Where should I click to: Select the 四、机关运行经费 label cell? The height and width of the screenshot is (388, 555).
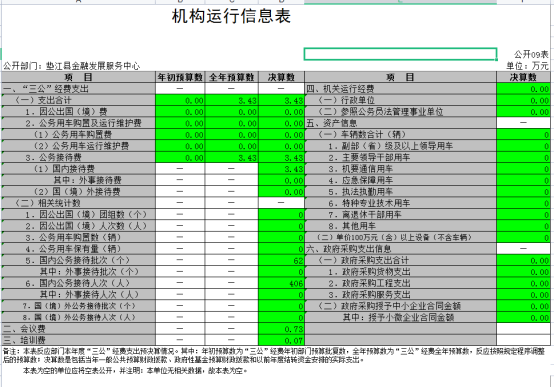point(401,89)
